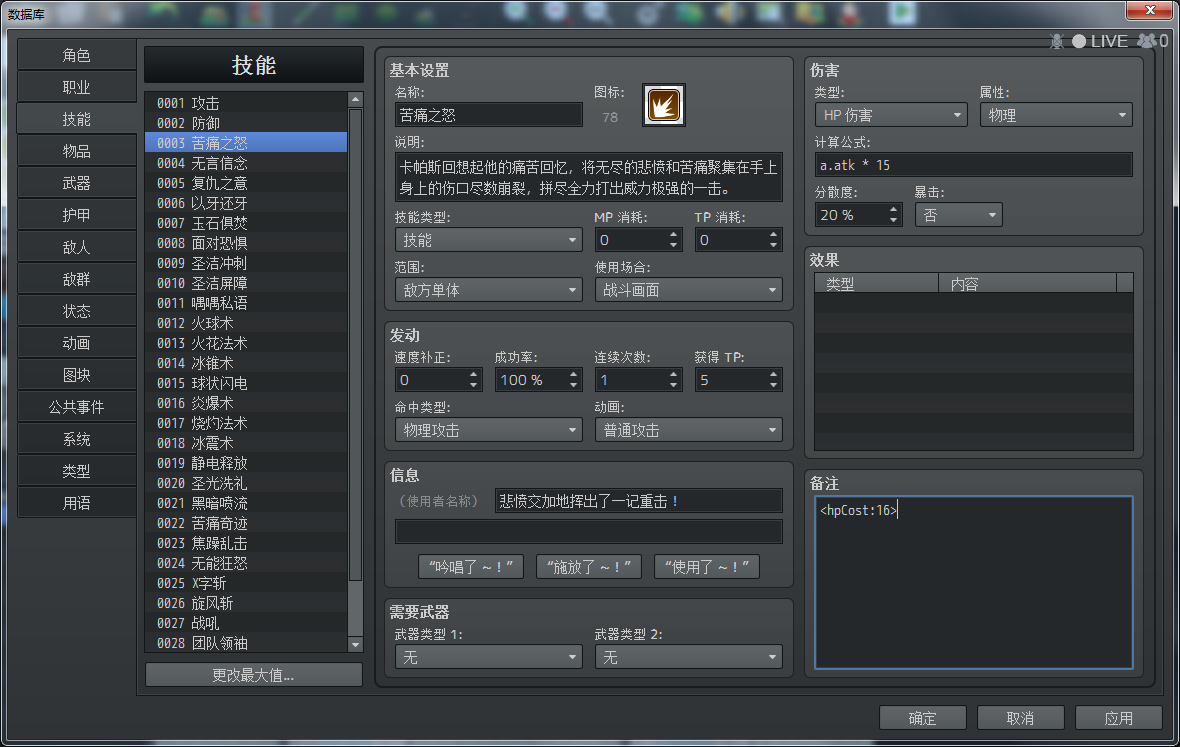Open the 状态 tab
1180x747 pixels.
76,311
